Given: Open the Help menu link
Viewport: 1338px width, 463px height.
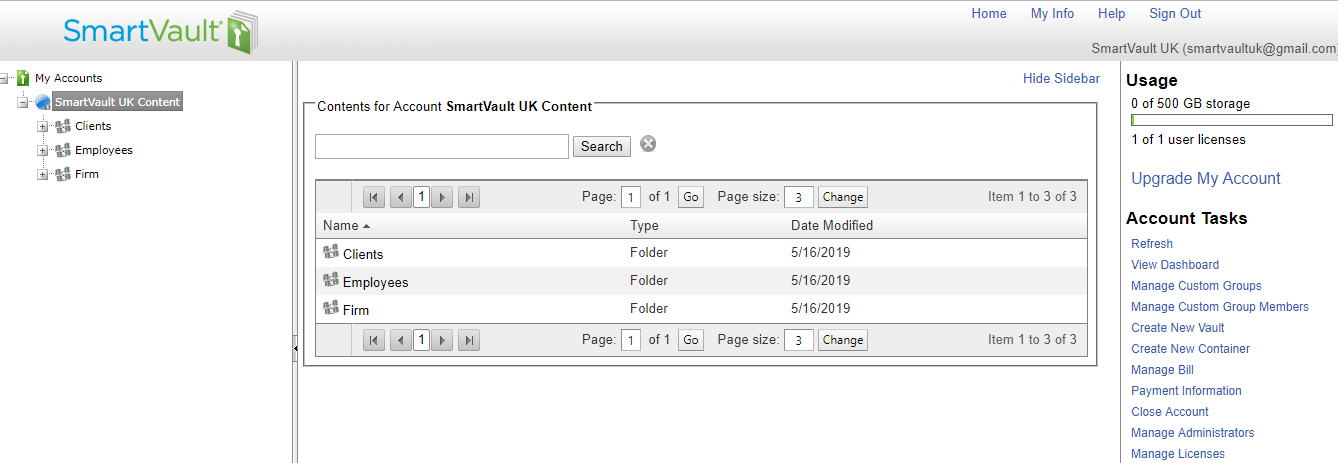Looking at the screenshot, I should [x=1111, y=14].
